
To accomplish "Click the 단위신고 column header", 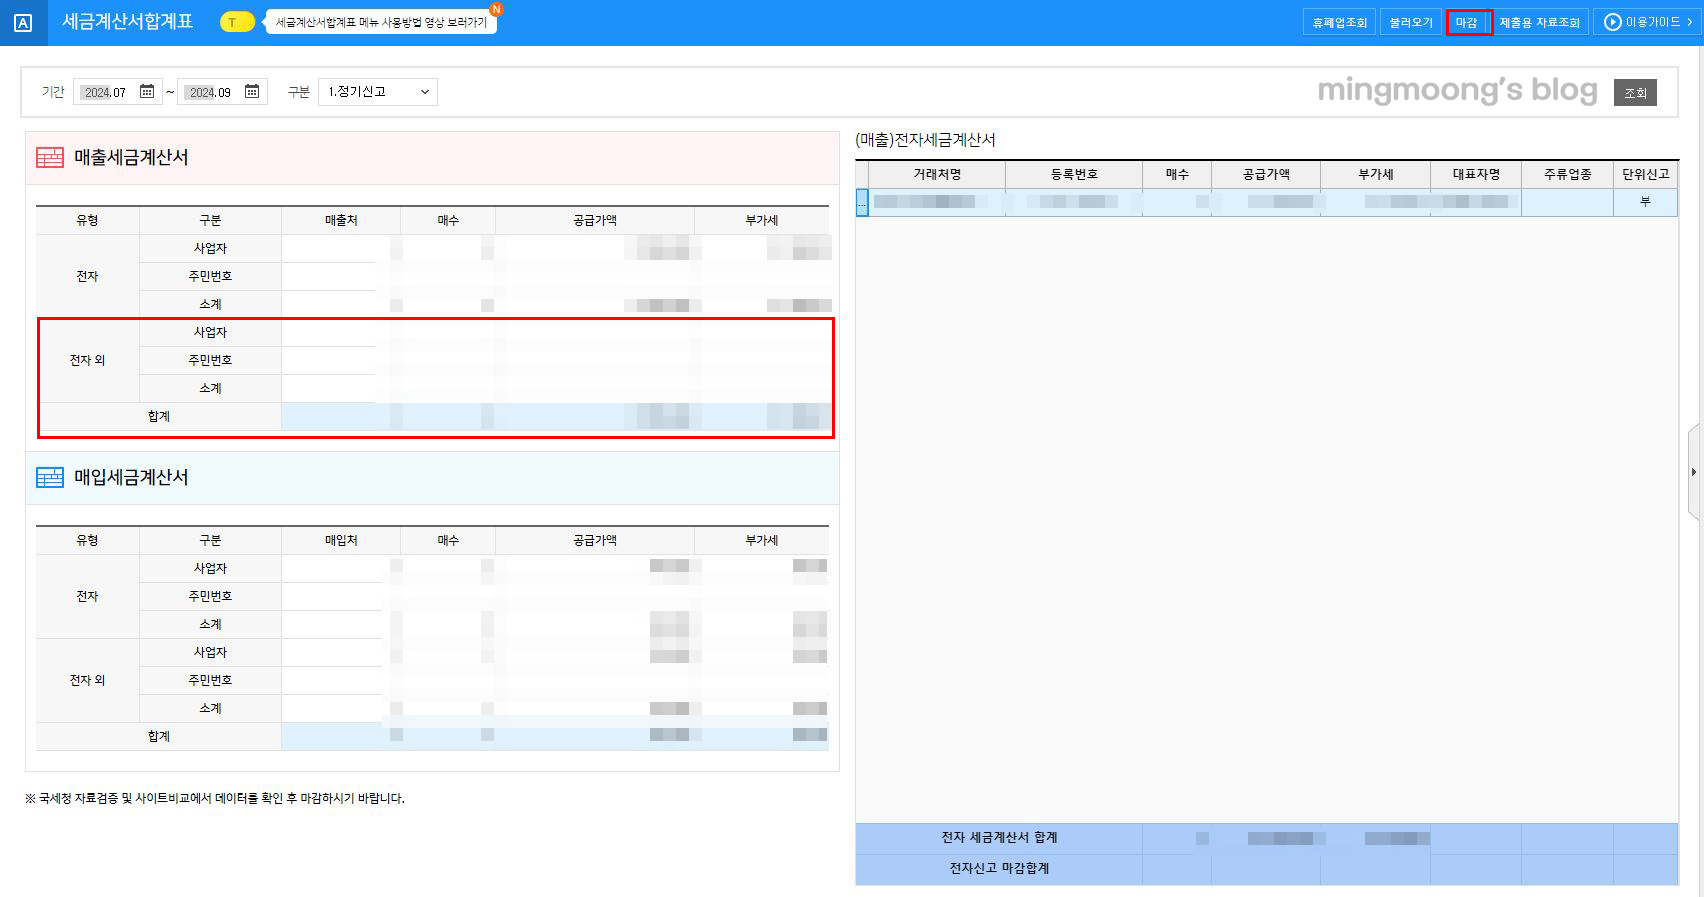I will pos(1646,174).
